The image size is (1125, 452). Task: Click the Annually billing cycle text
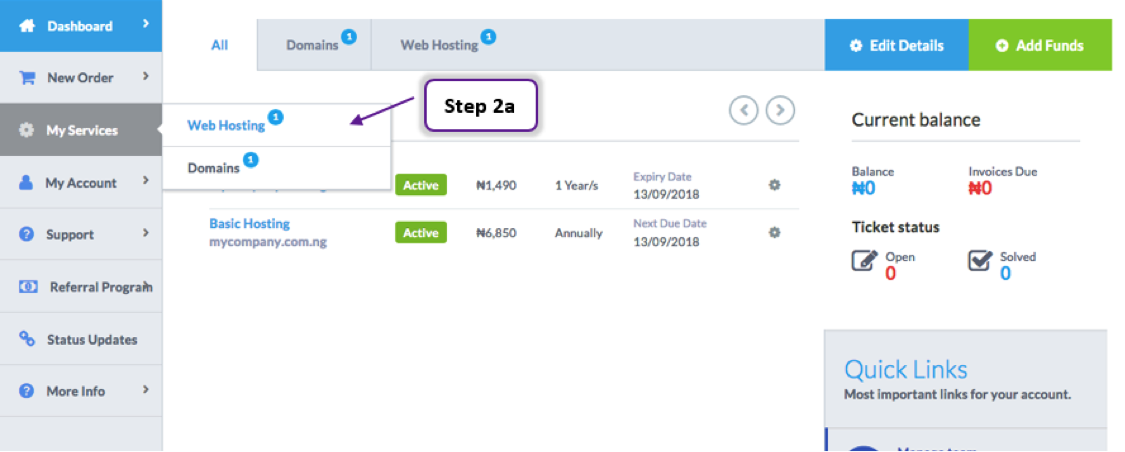click(578, 233)
